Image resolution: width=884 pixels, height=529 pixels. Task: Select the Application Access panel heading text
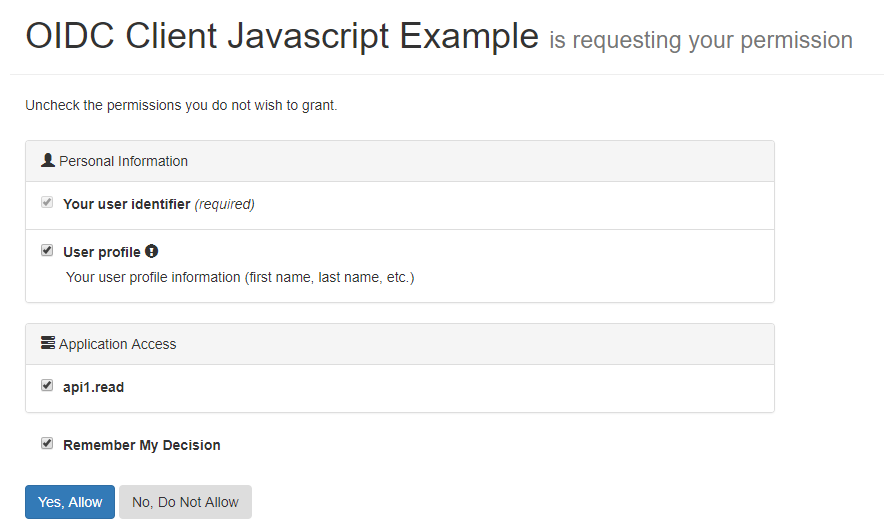coord(117,344)
